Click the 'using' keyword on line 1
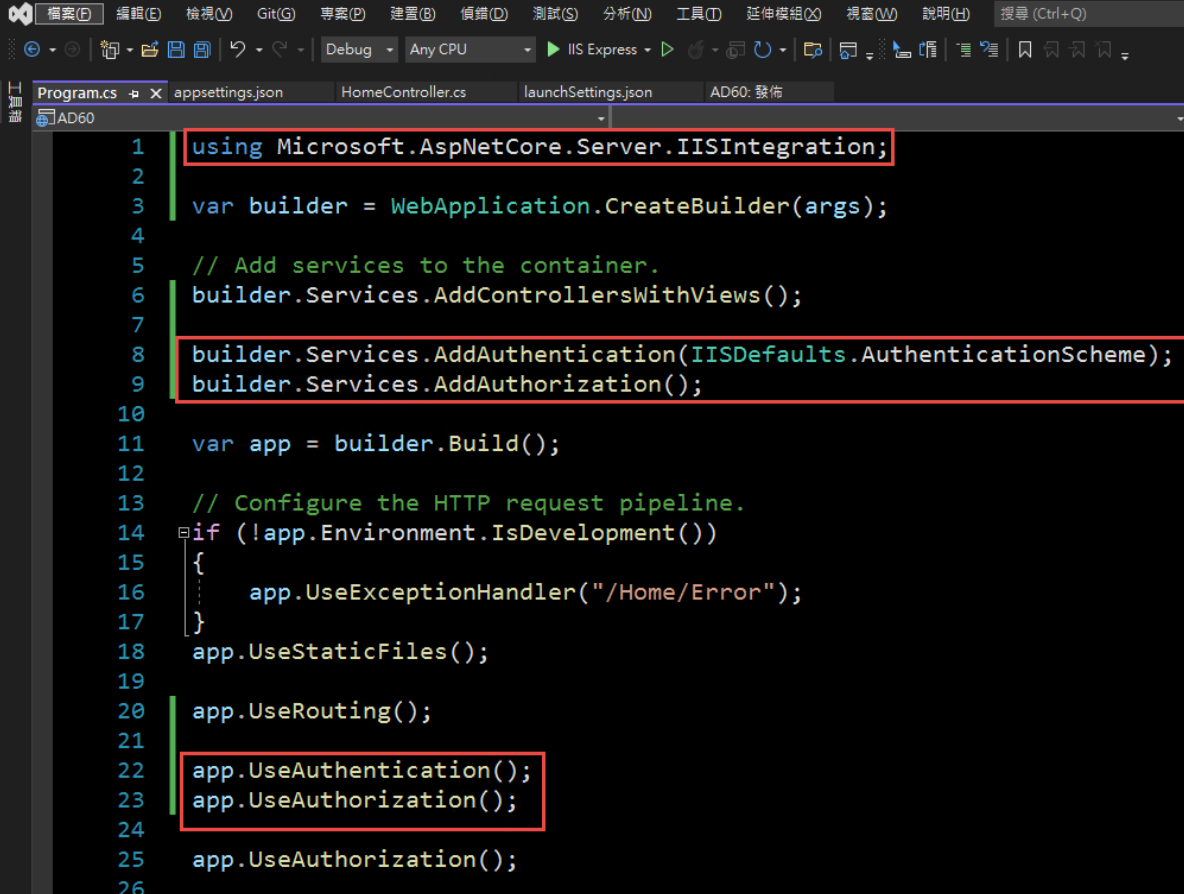The width and height of the screenshot is (1184, 894). 227,146
